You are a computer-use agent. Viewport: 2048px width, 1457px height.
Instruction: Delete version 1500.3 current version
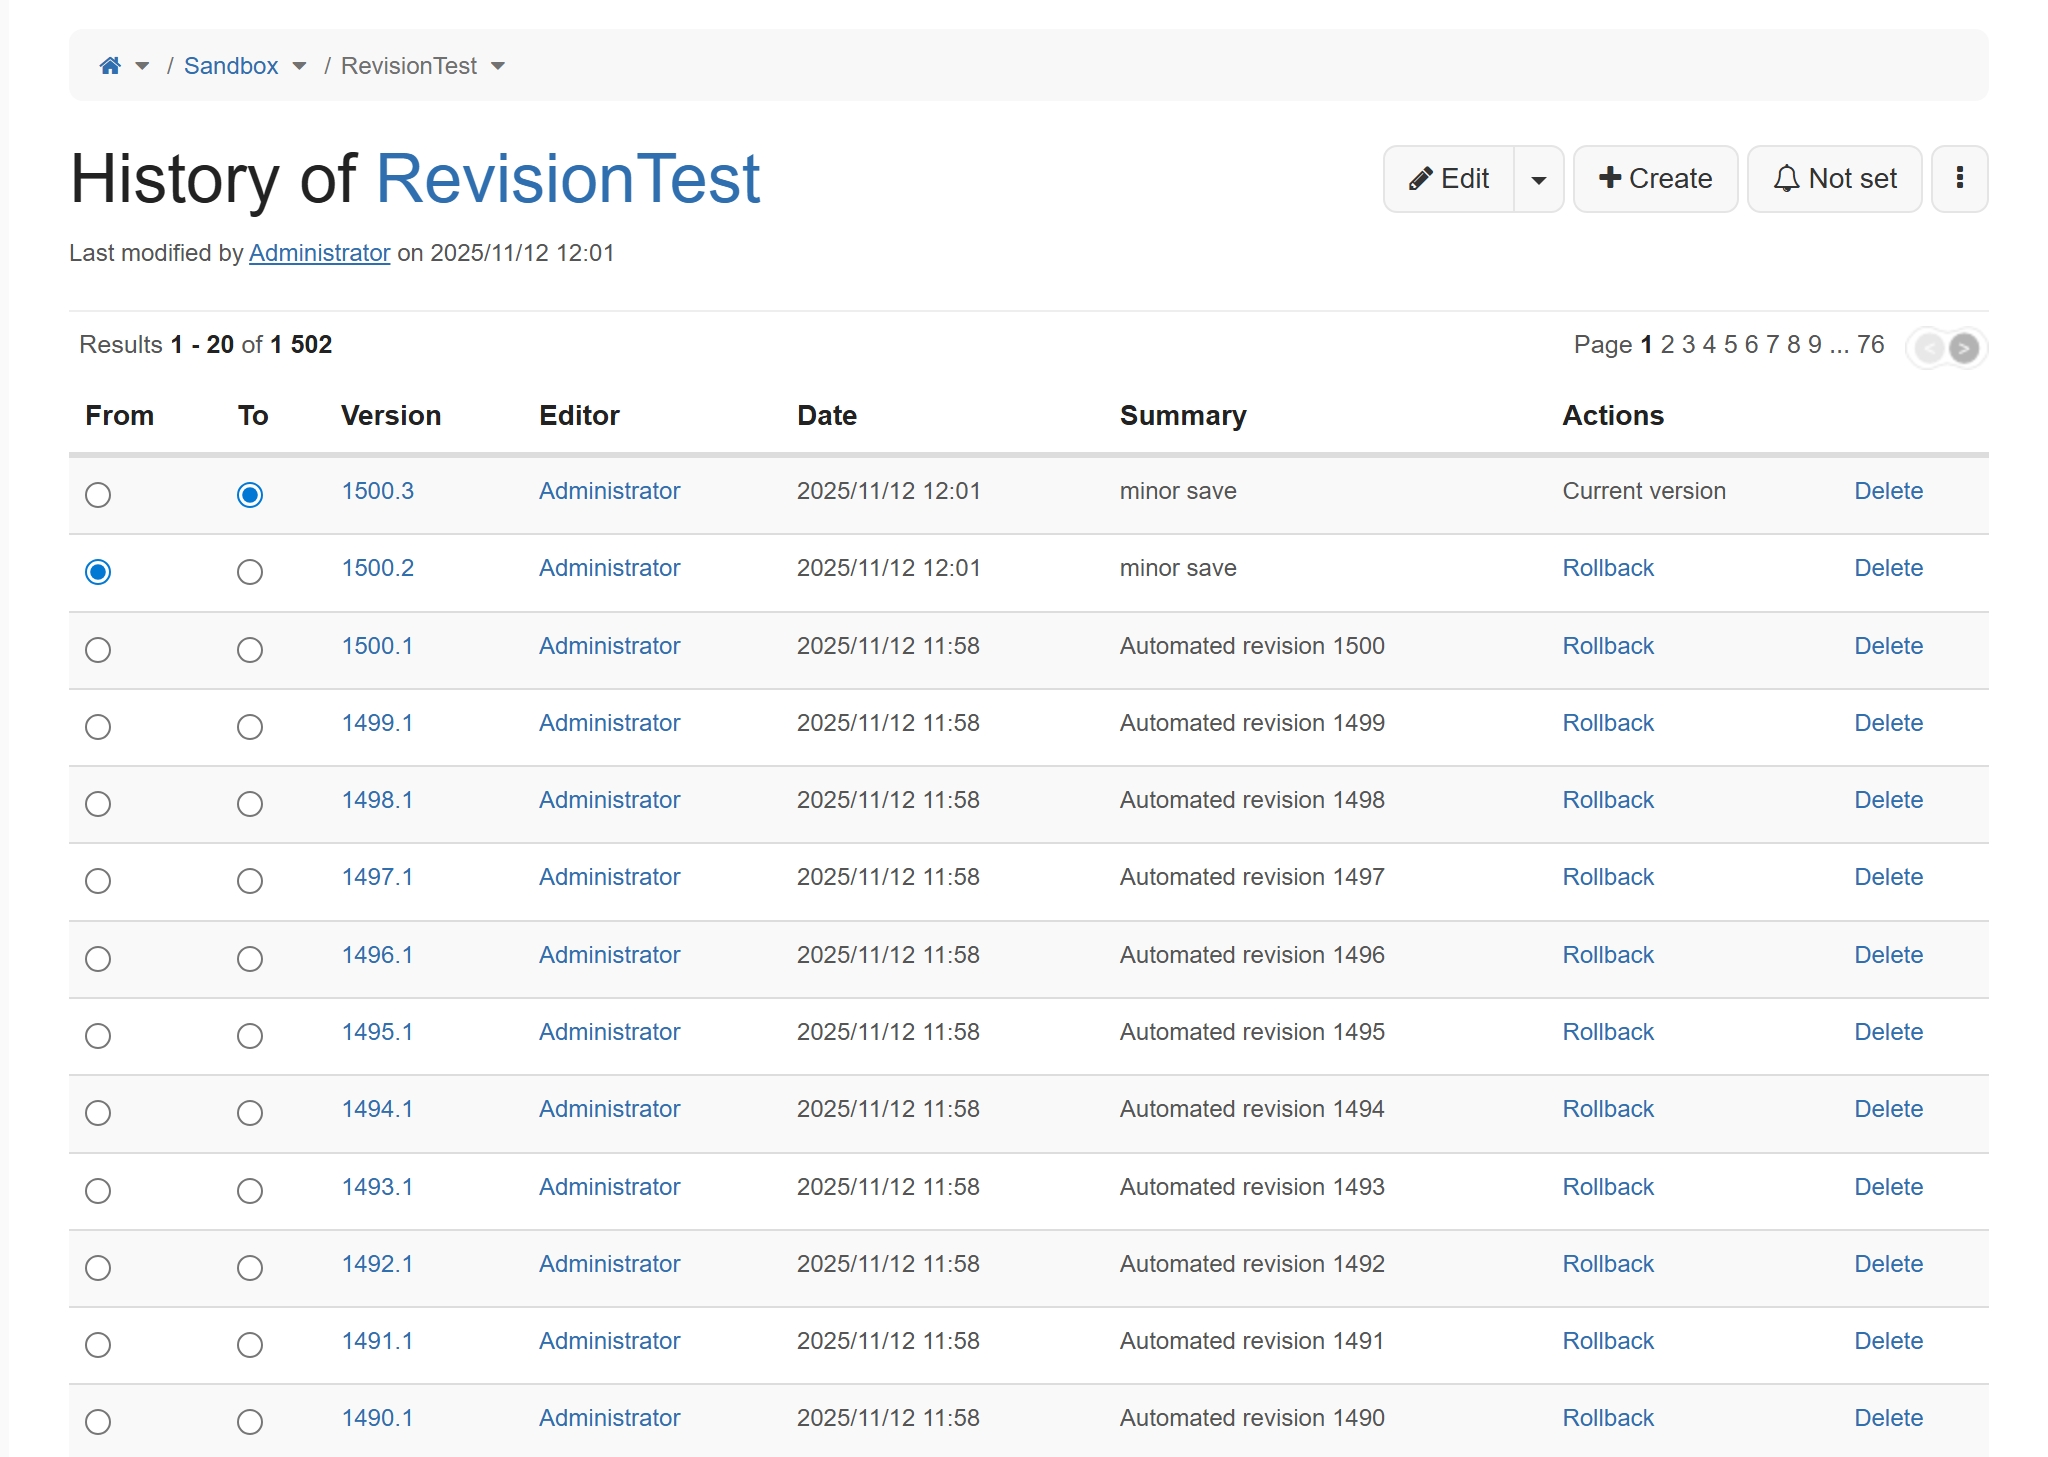point(1888,491)
